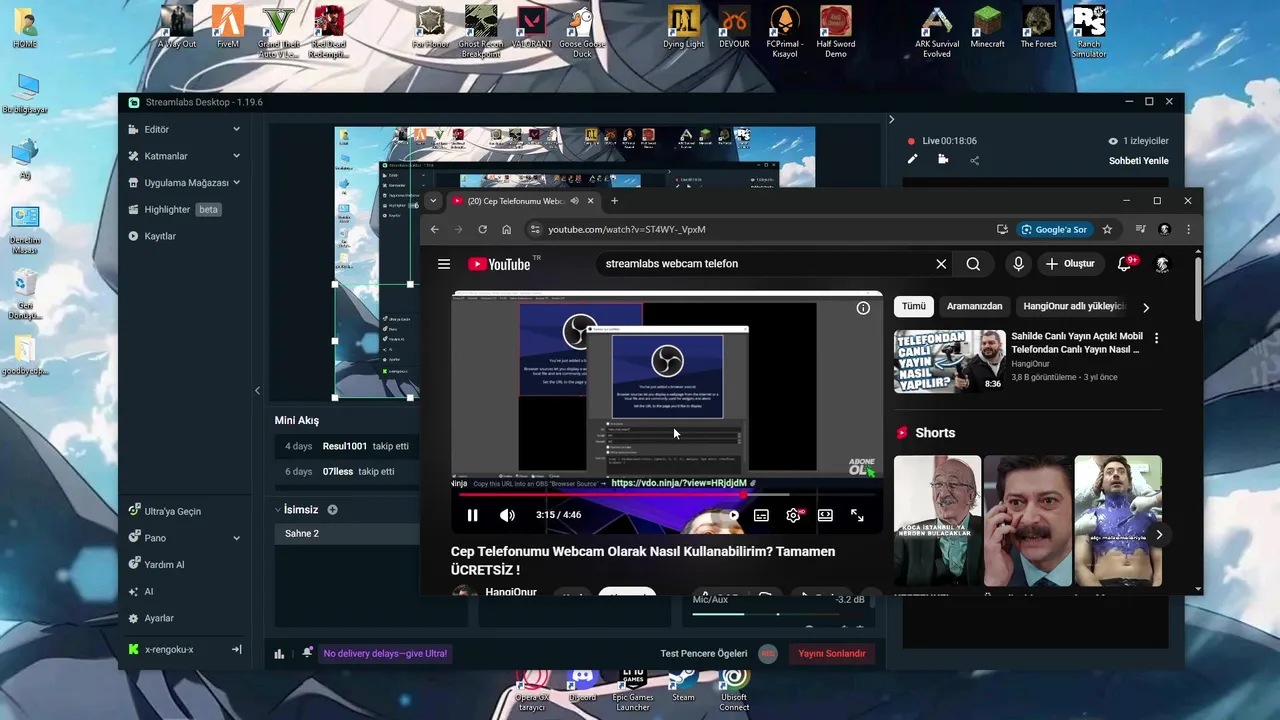Open Steam from the desktop shortcuts
This screenshot has height=720, width=1280.
683,687
